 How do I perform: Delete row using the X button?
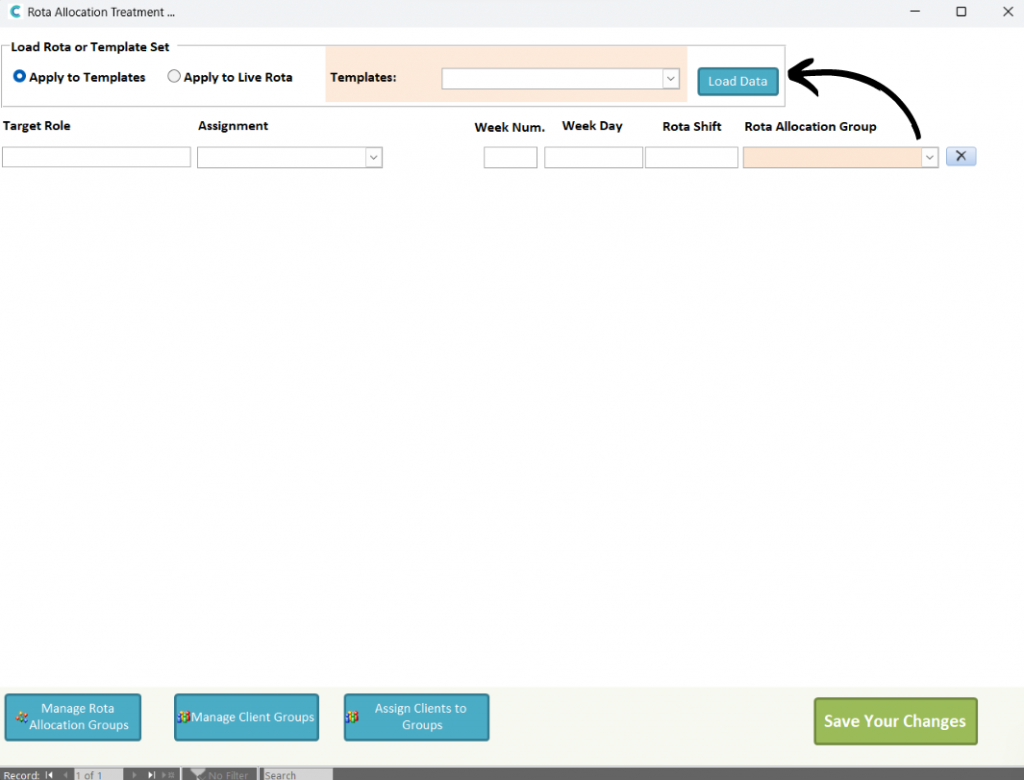[960, 156]
